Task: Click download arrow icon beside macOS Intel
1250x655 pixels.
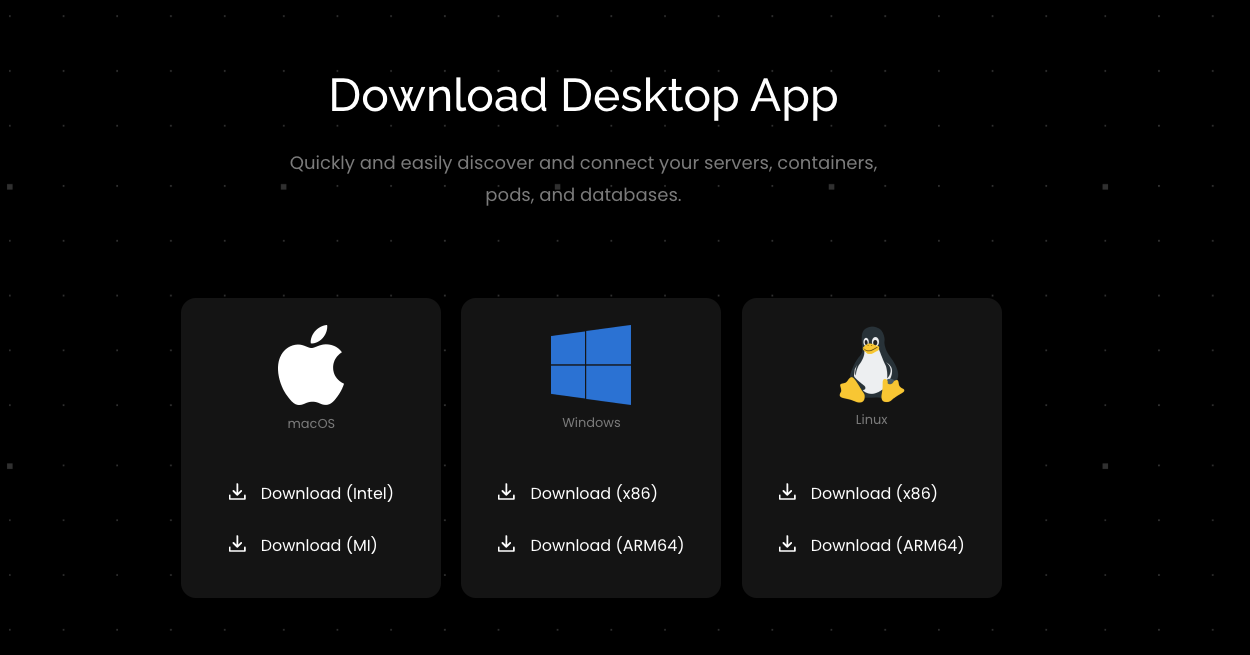Action: click(x=237, y=492)
